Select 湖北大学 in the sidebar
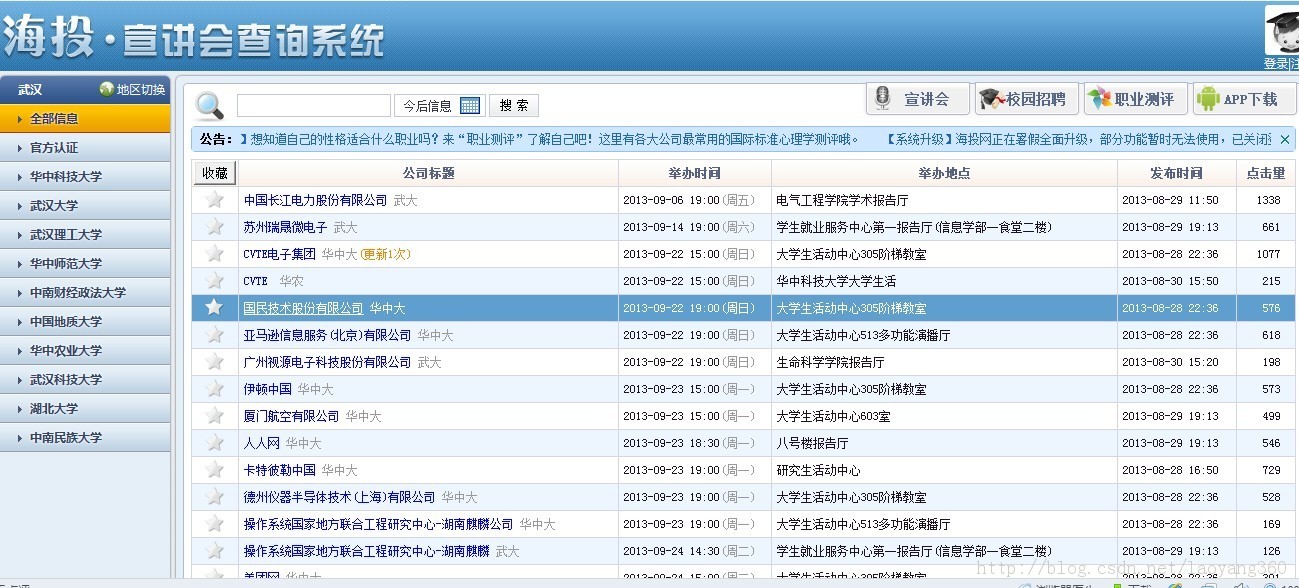 85,408
